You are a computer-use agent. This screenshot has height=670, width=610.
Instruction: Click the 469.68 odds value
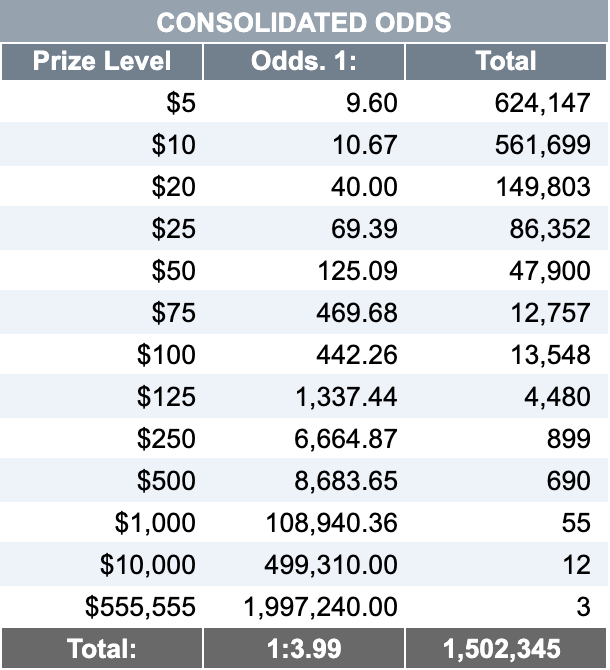[357, 312]
